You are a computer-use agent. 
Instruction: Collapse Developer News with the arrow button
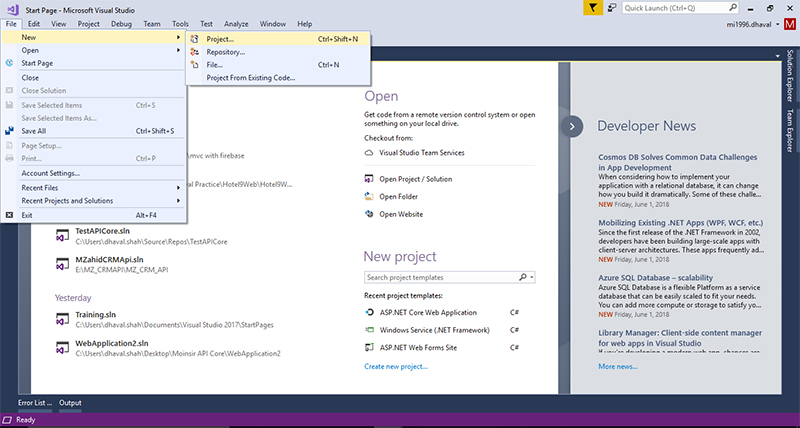tap(571, 126)
